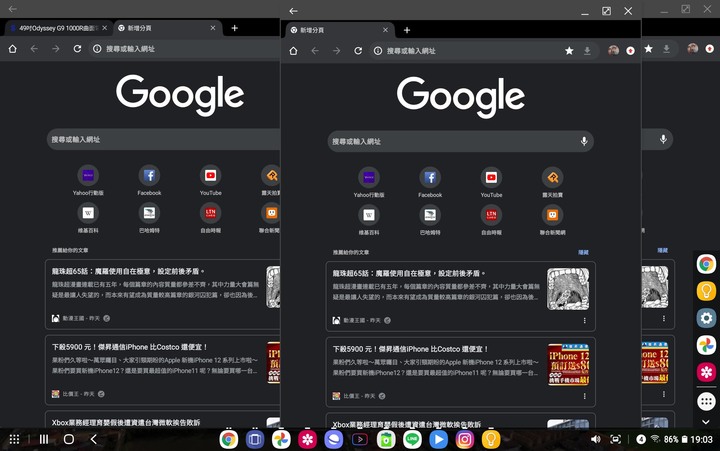
Task: Open apps grid at taskbar left end
Action: 14,439
